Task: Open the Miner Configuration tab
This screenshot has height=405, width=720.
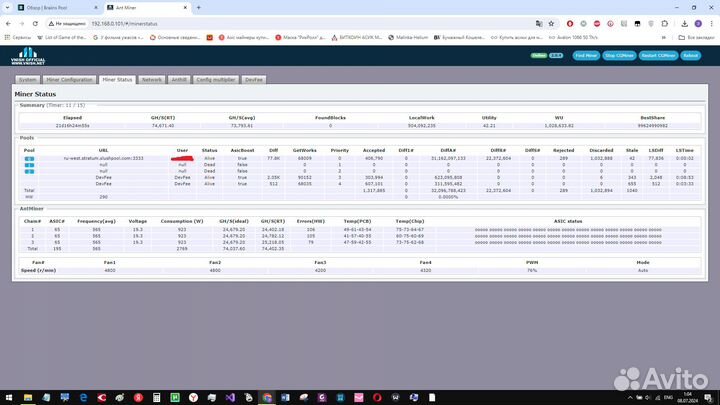Action: click(x=69, y=80)
